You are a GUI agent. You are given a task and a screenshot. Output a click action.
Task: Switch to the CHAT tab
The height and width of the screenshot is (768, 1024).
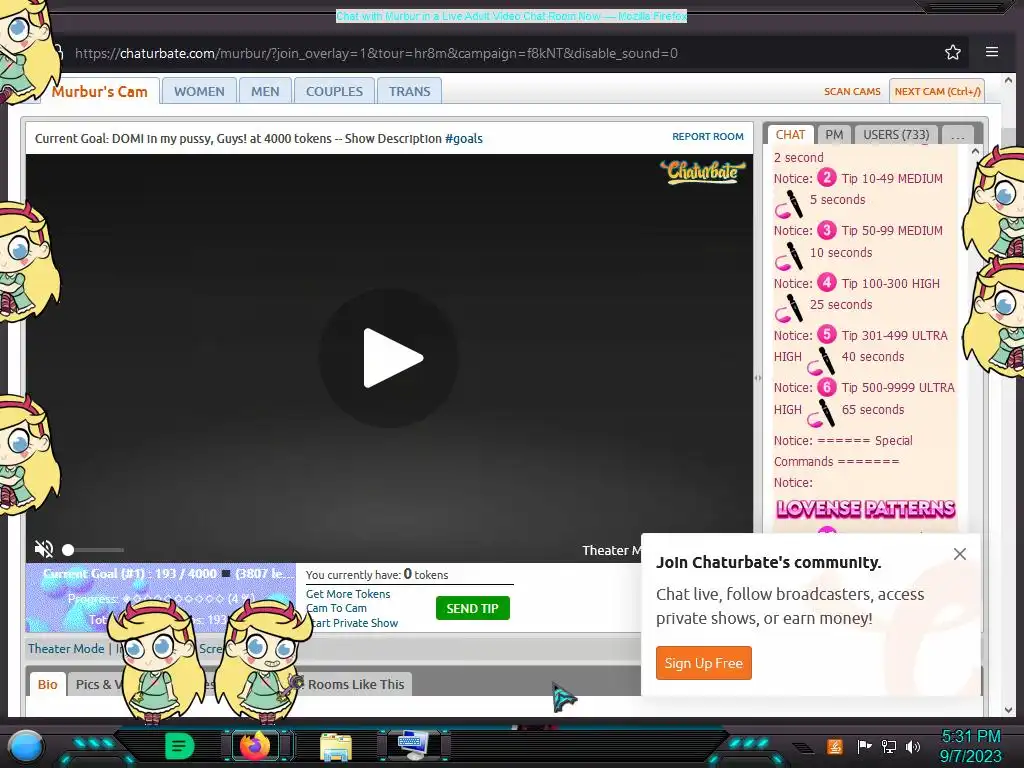(x=790, y=135)
